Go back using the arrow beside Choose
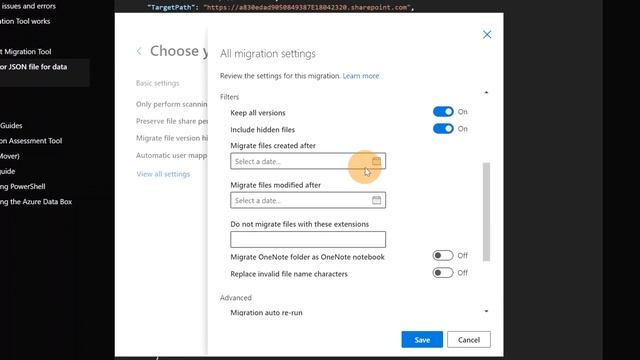Viewport: 640px width, 360px height. pyautogui.click(x=139, y=51)
